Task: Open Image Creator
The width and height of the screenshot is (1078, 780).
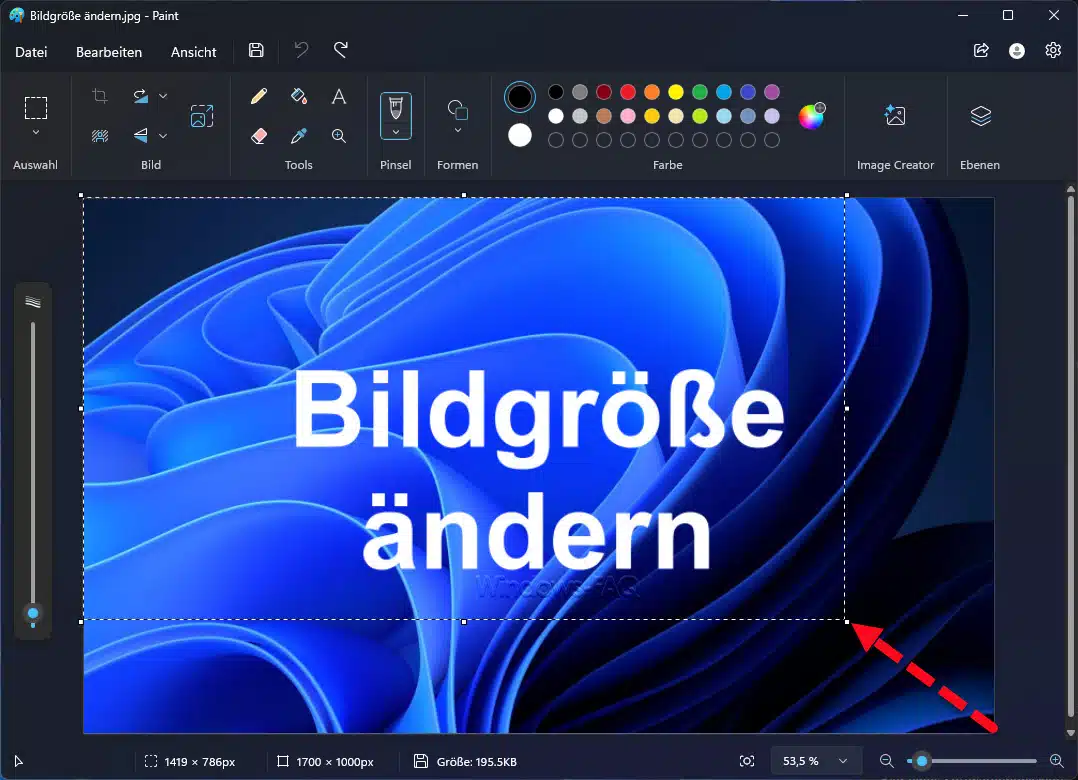Action: point(895,116)
